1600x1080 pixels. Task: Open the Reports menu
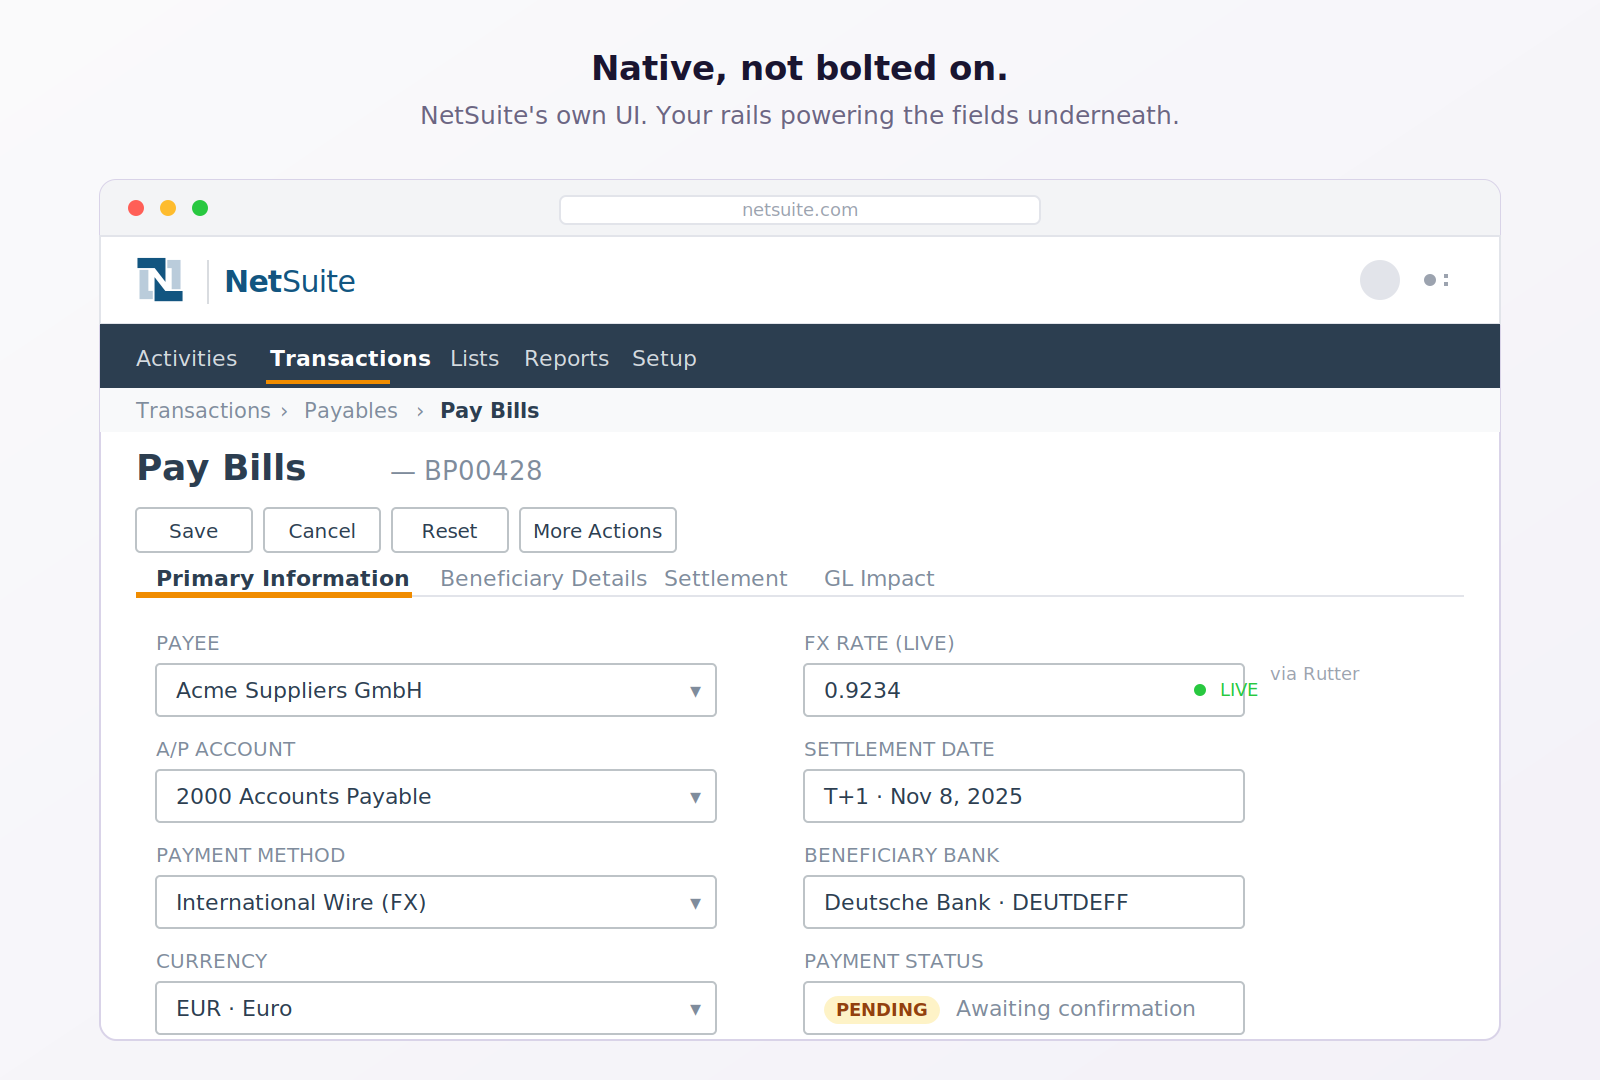(566, 358)
